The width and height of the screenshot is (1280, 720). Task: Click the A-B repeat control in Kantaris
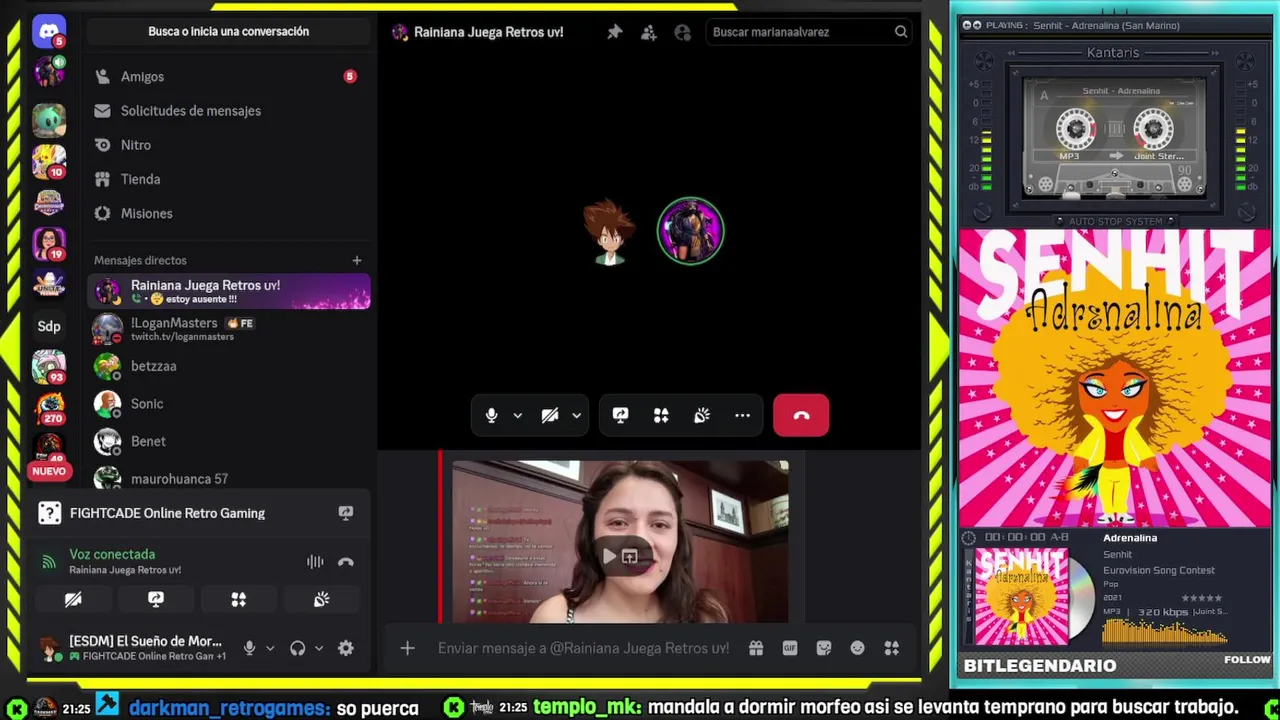[x=1058, y=538]
